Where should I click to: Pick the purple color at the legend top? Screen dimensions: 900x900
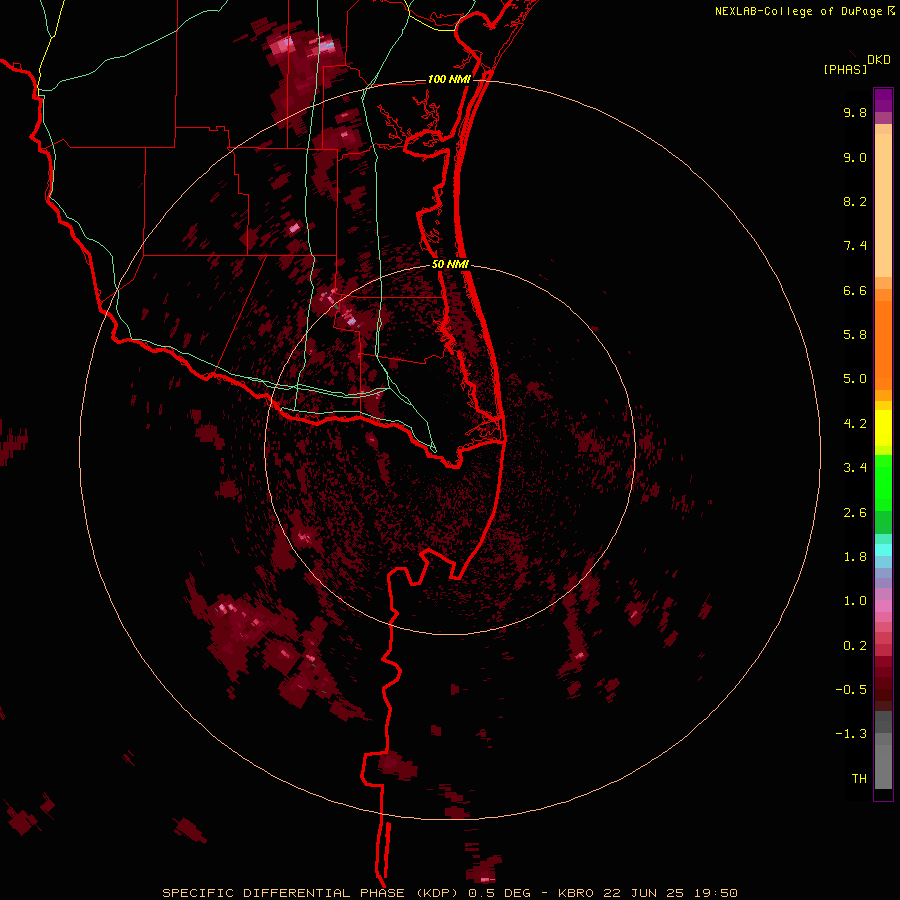coord(883,100)
